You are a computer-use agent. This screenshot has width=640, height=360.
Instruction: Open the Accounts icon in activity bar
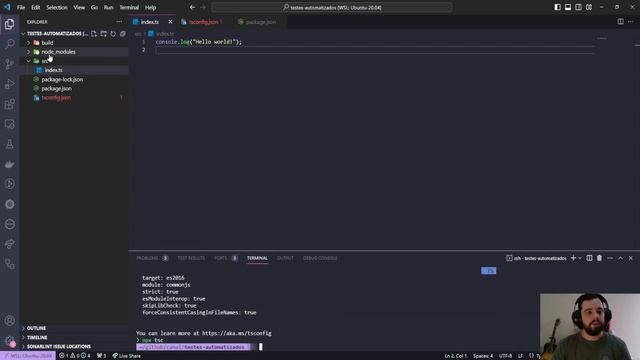(9, 321)
